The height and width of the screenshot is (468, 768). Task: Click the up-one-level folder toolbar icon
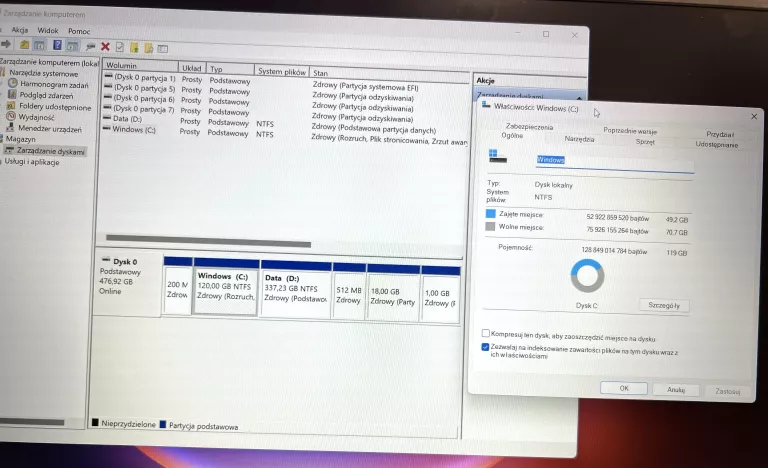coord(24,45)
